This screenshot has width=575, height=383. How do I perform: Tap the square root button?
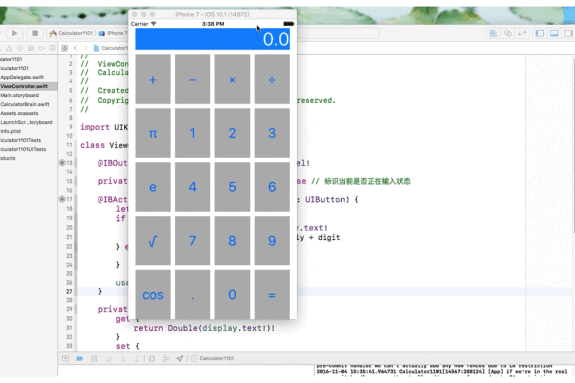[153, 241]
